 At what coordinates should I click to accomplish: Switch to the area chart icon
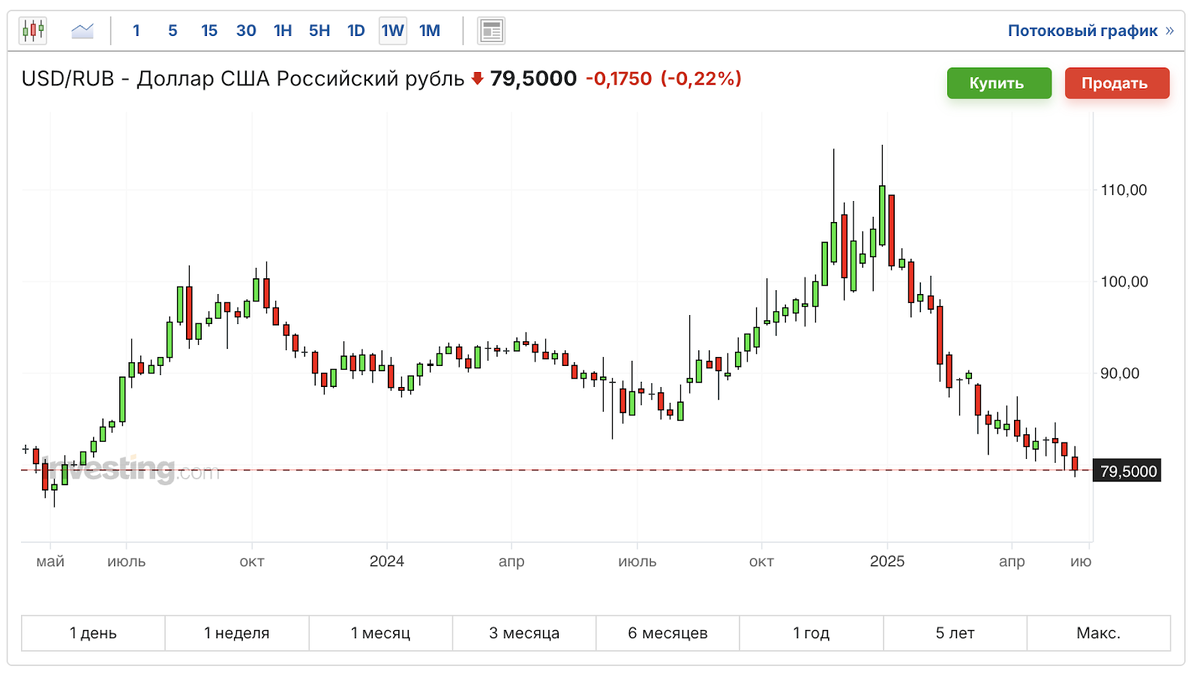coord(82,31)
